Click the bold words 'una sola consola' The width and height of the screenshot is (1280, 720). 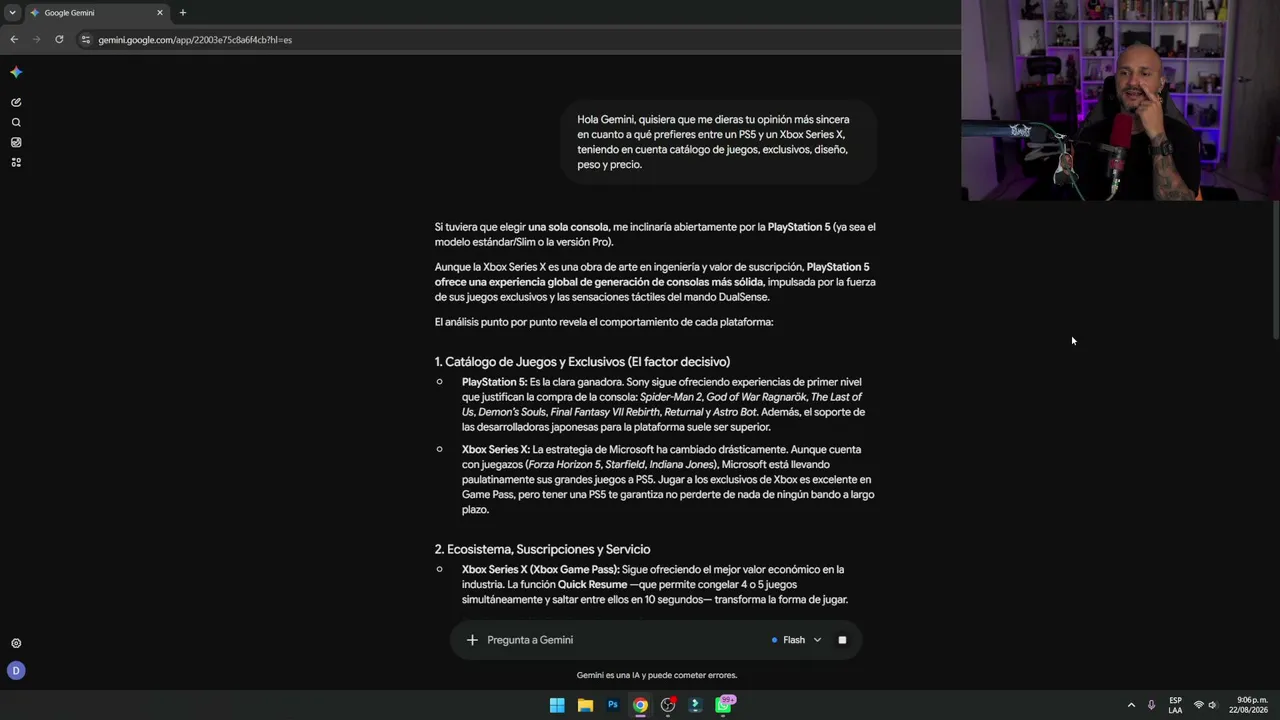[568, 227]
